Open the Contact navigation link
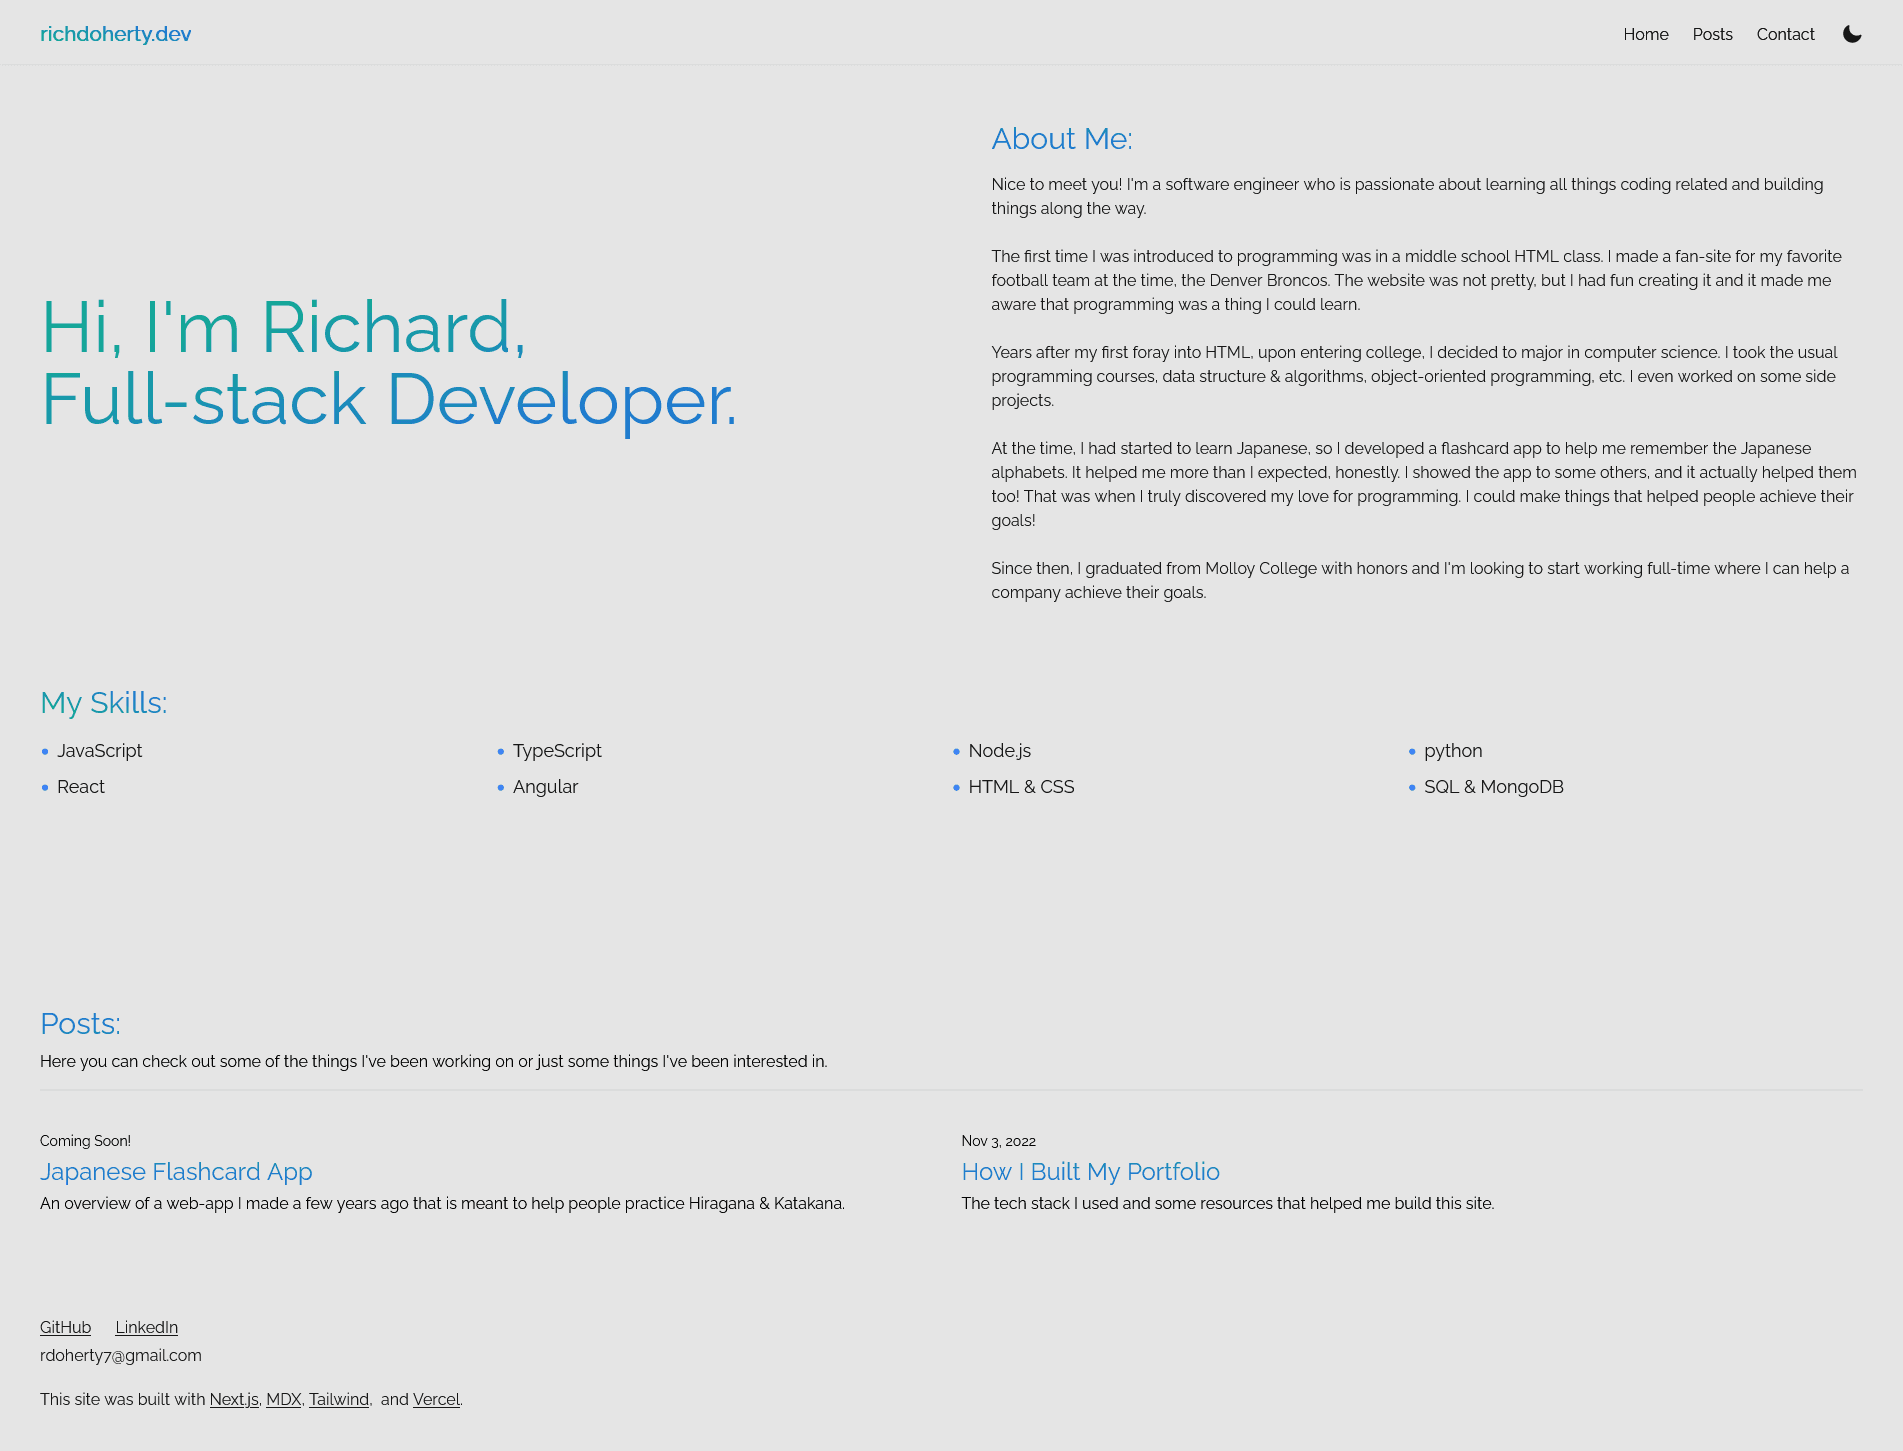Viewport: 1903px width, 1451px height. [1785, 34]
